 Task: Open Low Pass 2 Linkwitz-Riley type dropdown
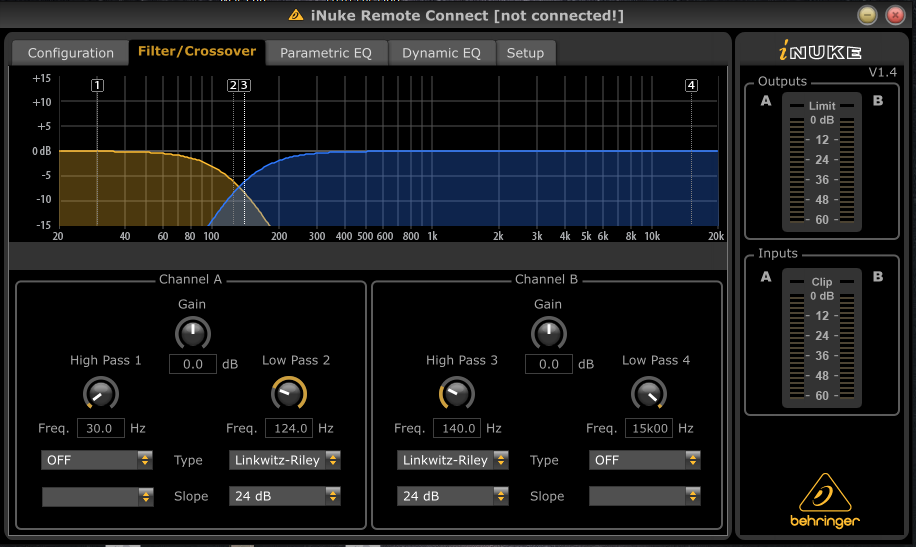285,460
